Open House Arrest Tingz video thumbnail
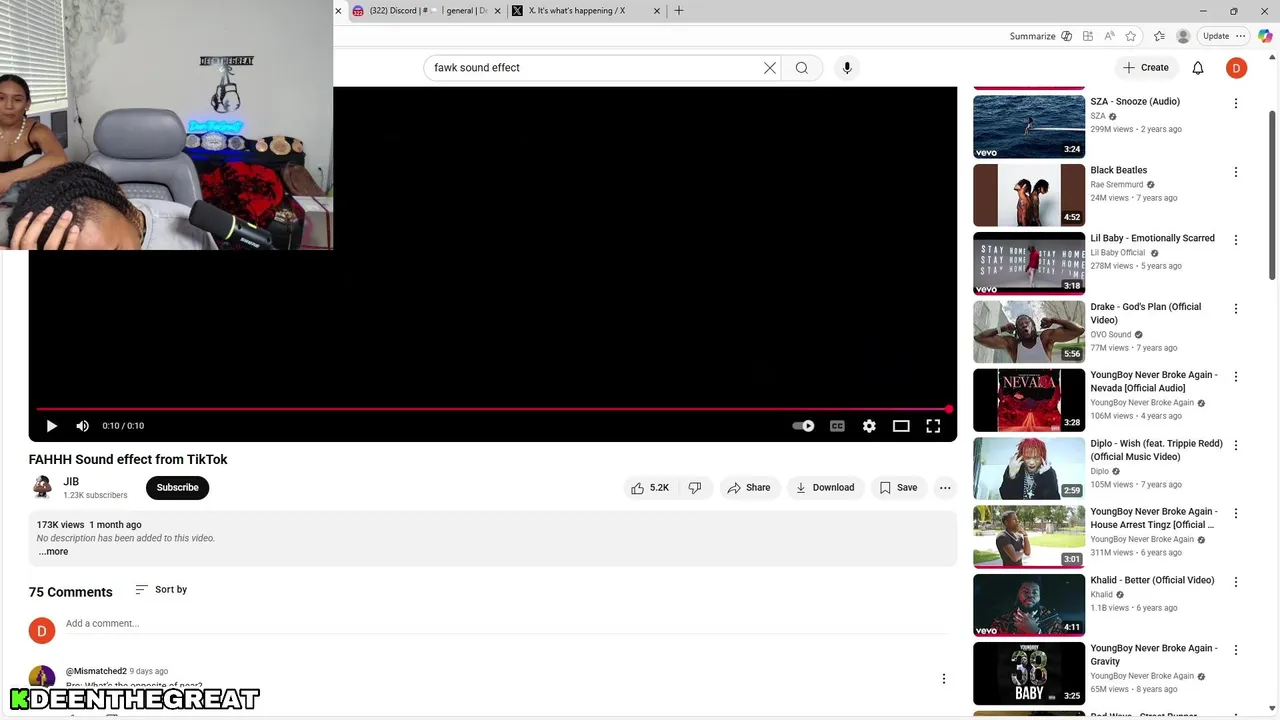This screenshot has width=1280, height=720. pyautogui.click(x=1029, y=537)
